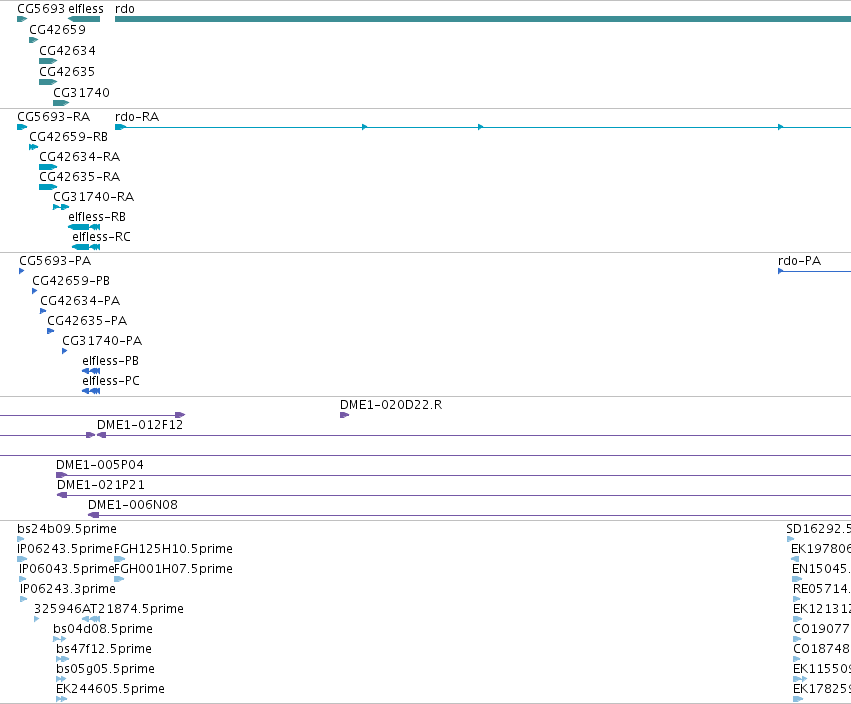Click the CG5693-PA protein label
This screenshot has width=851, height=704.
pyautogui.click(x=55, y=261)
